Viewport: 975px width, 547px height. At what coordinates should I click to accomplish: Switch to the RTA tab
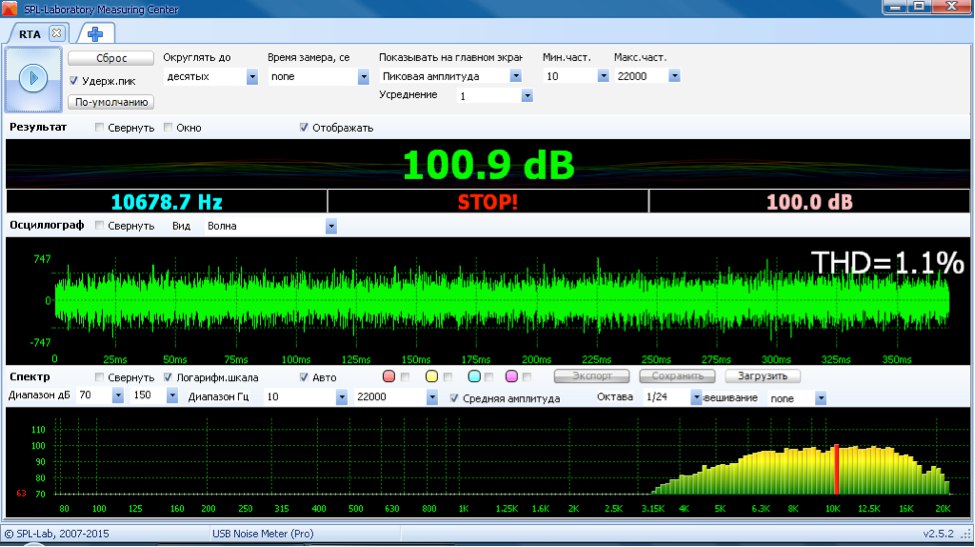pos(29,34)
